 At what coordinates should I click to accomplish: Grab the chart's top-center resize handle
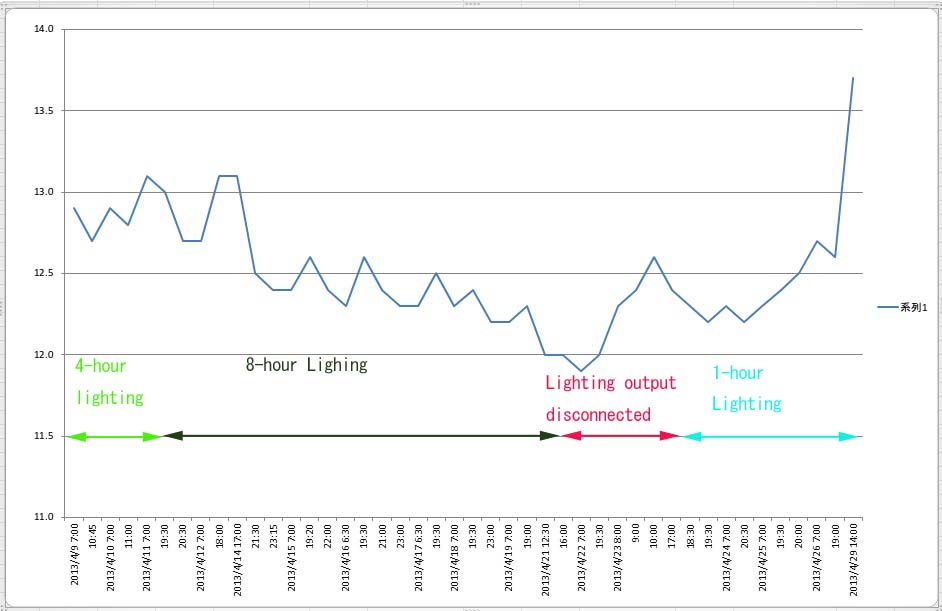coord(471,4)
